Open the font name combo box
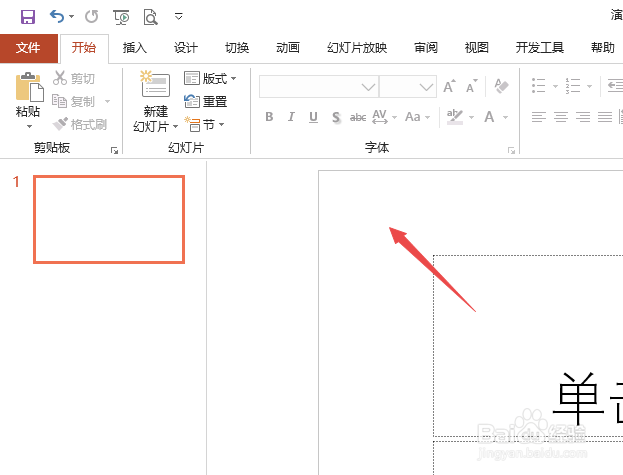The image size is (623, 475). coord(319,86)
